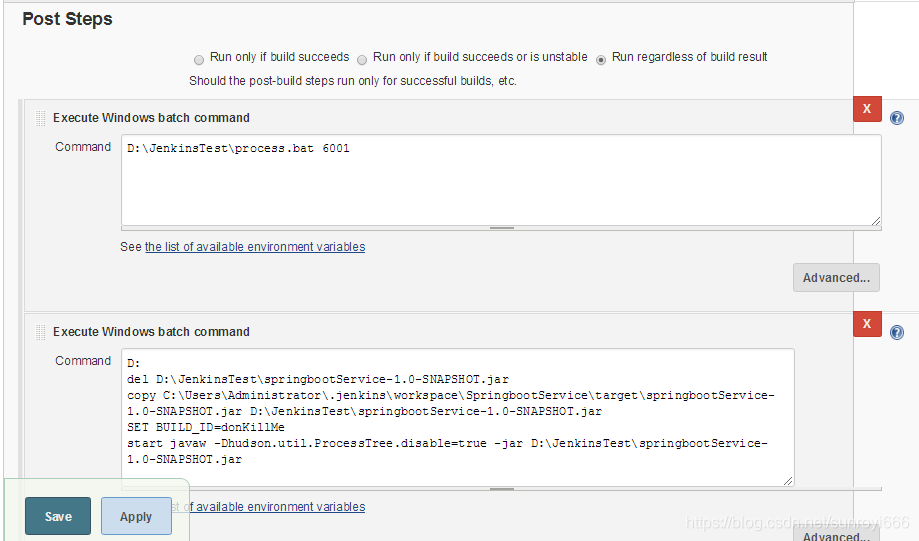Select Run only if build succeeds or is unstable
This screenshot has height=541, width=919.
coord(362,59)
